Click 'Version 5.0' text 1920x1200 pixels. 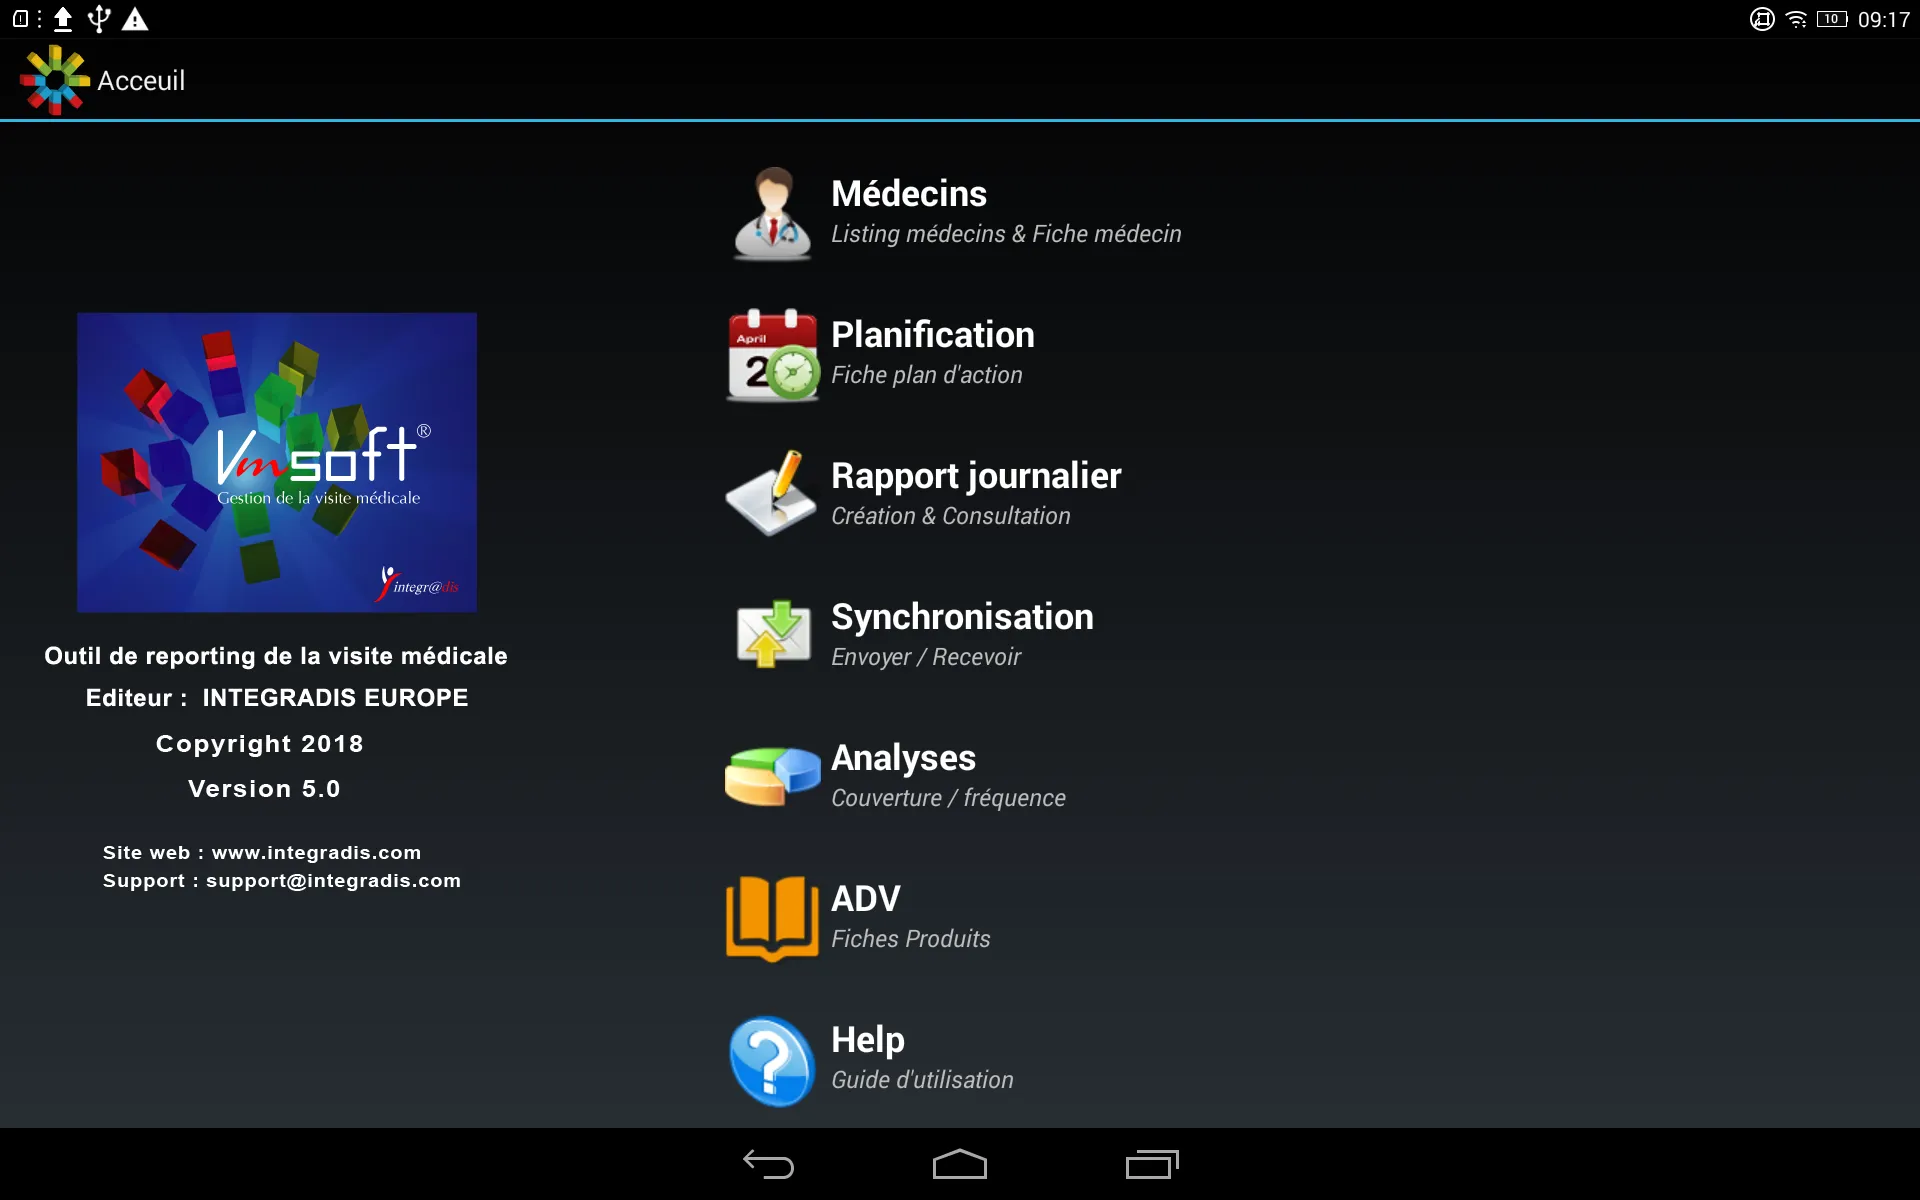(x=265, y=789)
